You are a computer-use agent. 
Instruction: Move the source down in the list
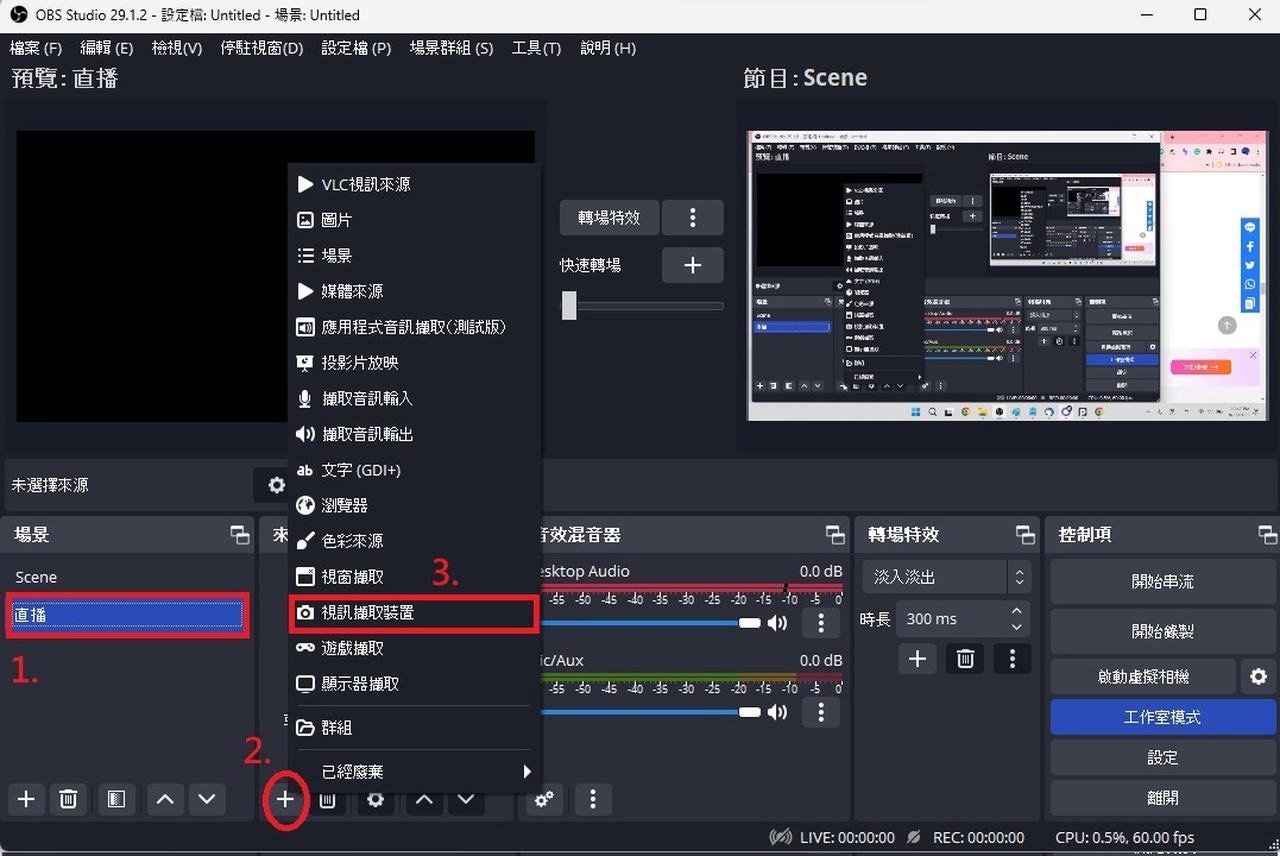click(x=466, y=801)
